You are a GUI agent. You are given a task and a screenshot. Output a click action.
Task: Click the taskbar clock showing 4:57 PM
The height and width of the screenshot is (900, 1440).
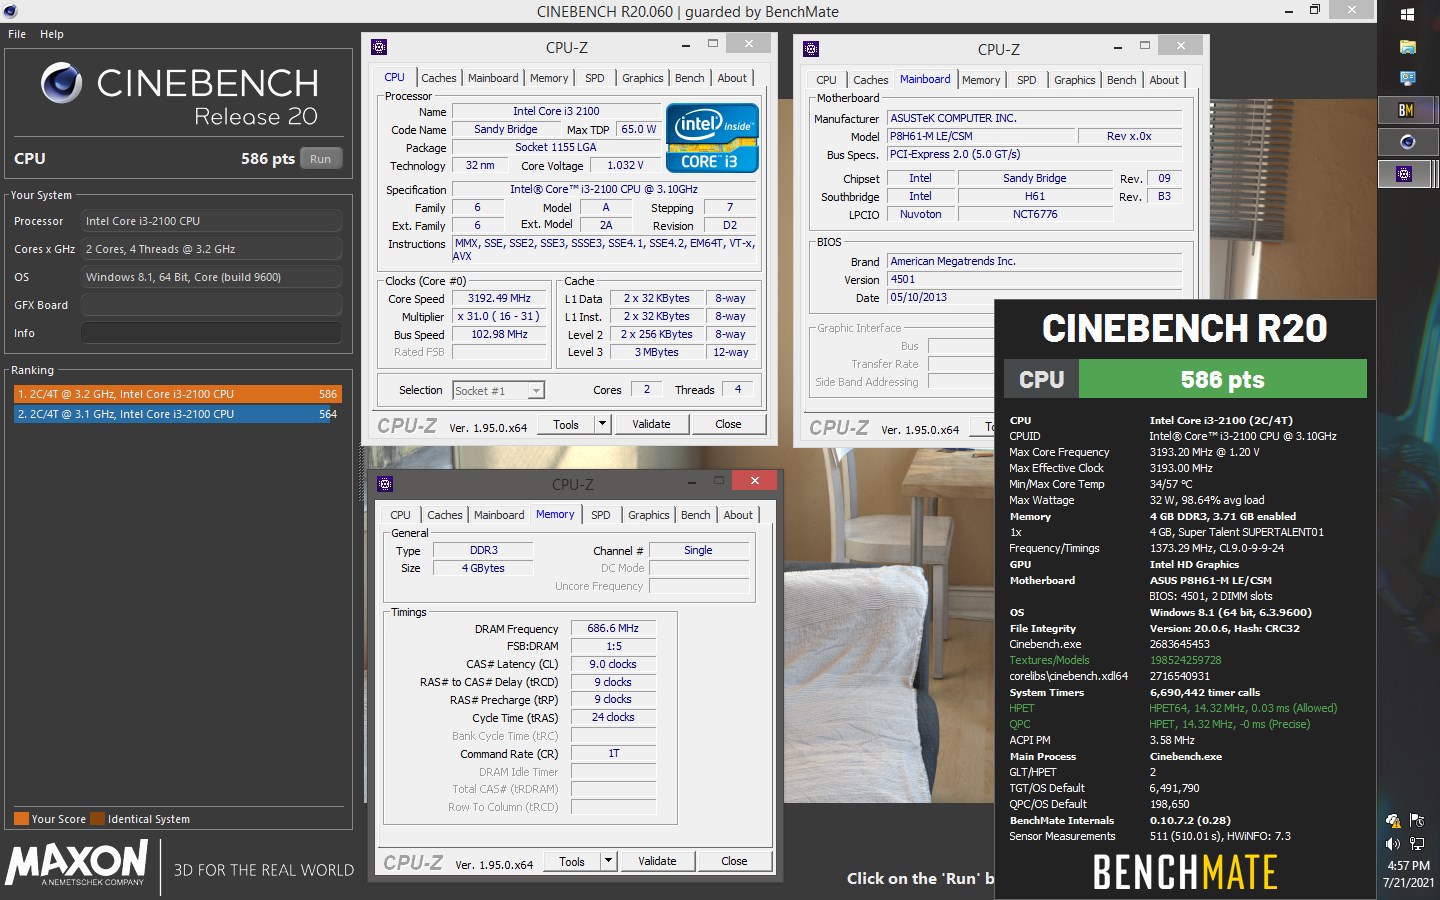(x=1408, y=866)
